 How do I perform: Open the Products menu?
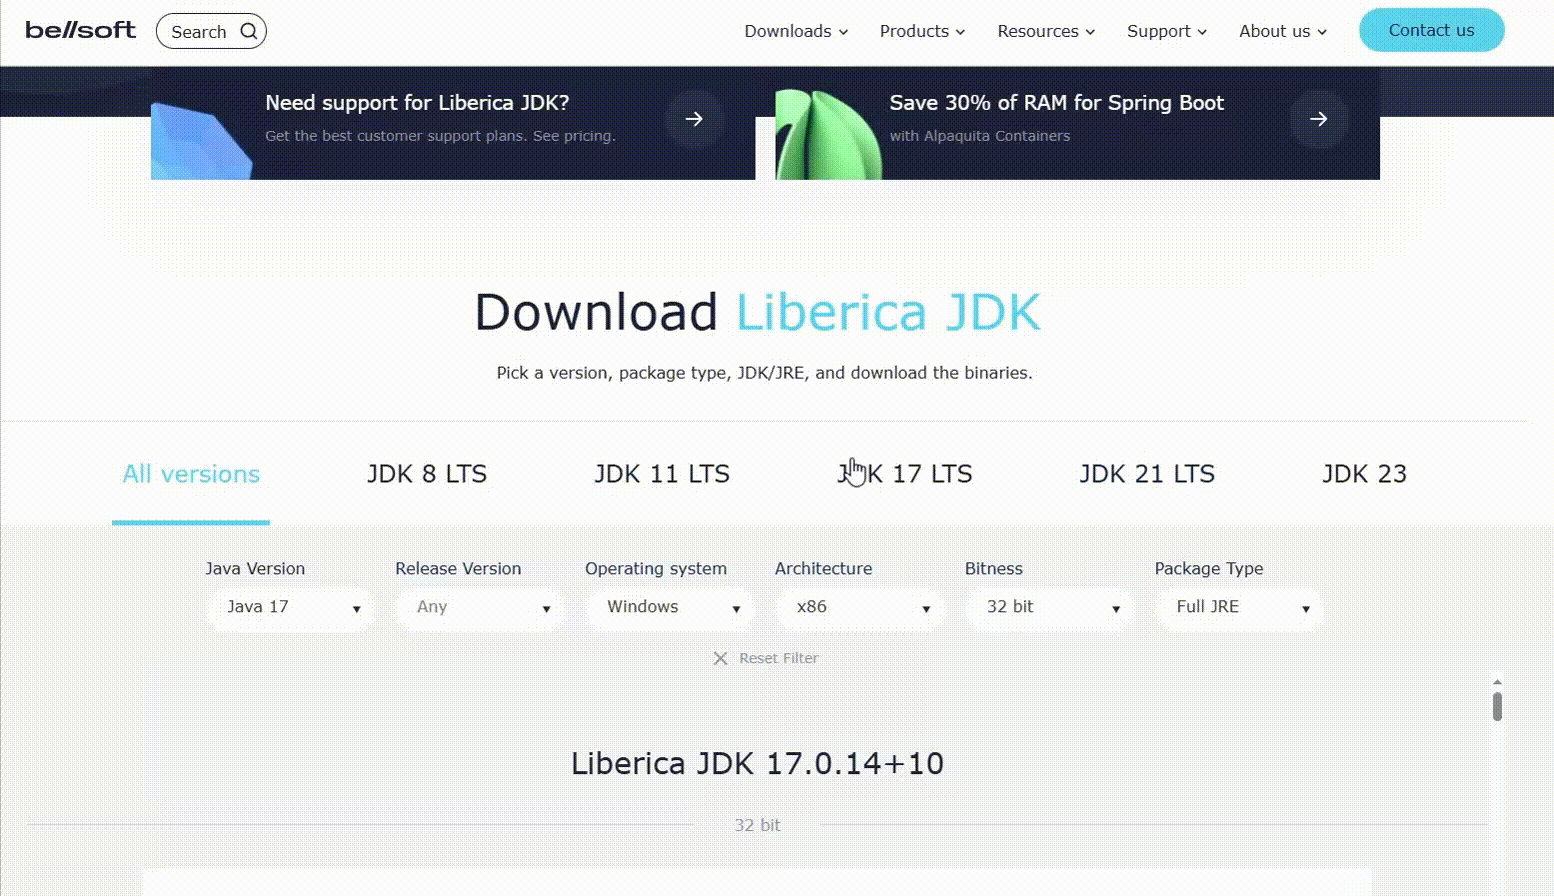(x=922, y=31)
